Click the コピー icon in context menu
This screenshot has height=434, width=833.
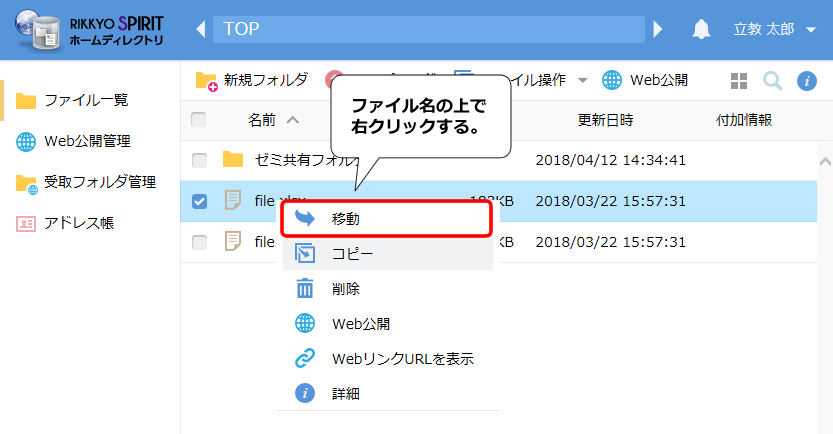click(x=305, y=253)
